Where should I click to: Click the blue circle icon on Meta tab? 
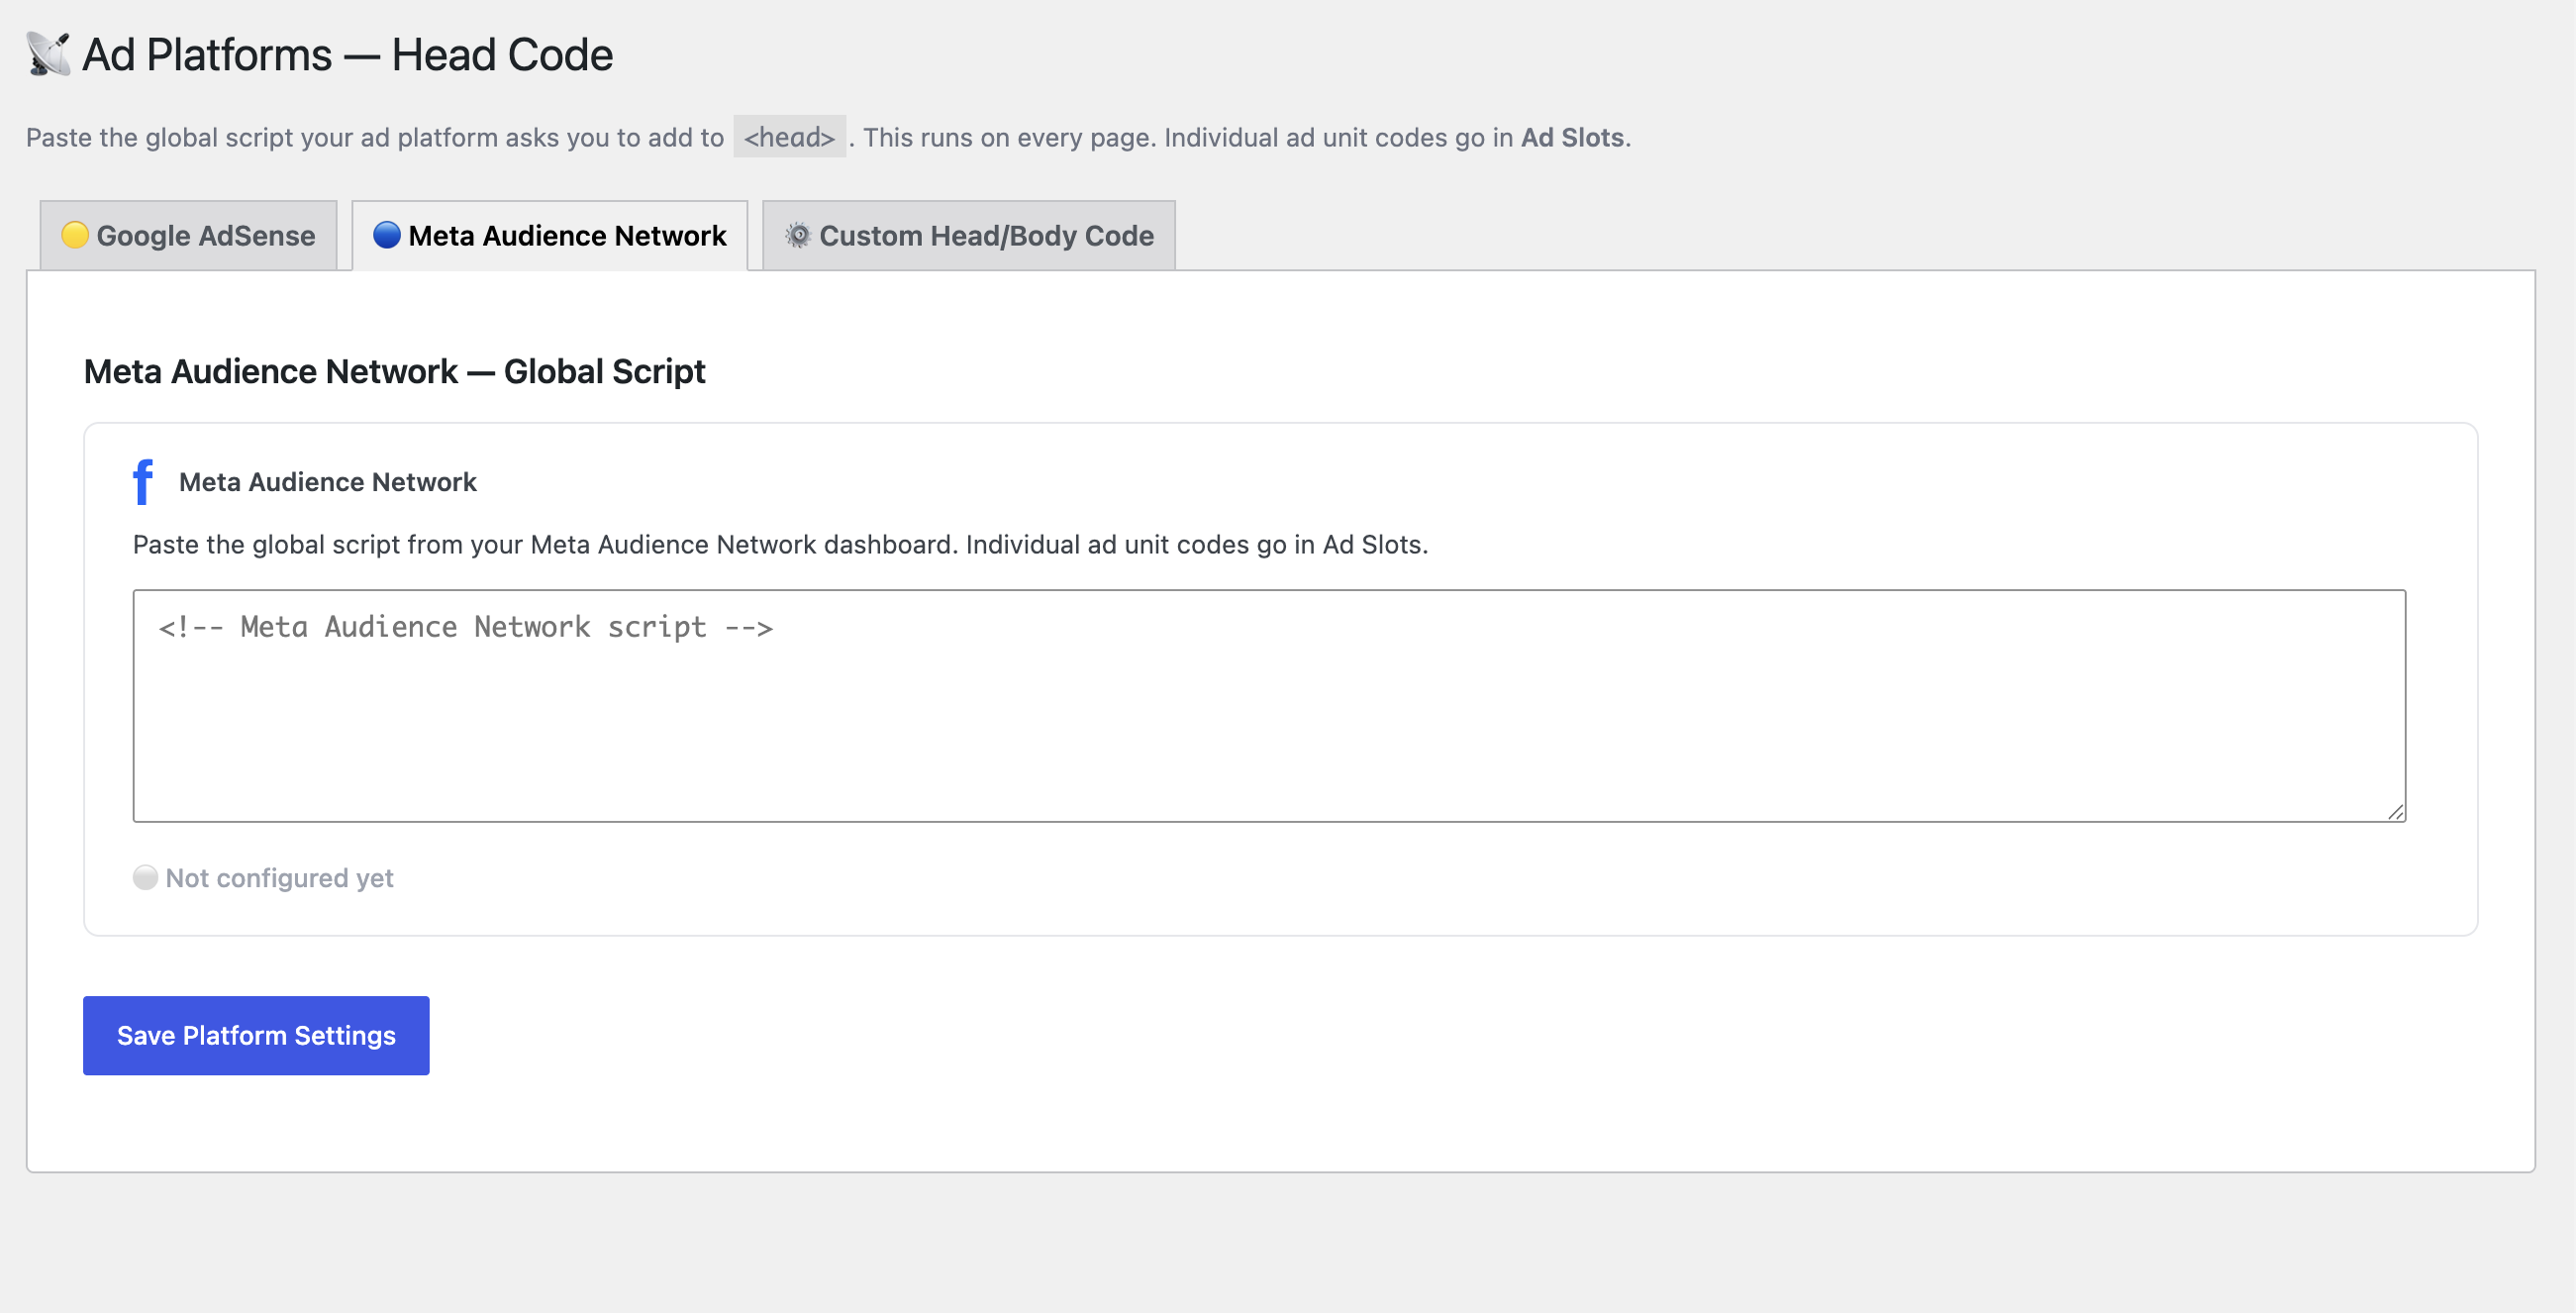coord(387,235)
